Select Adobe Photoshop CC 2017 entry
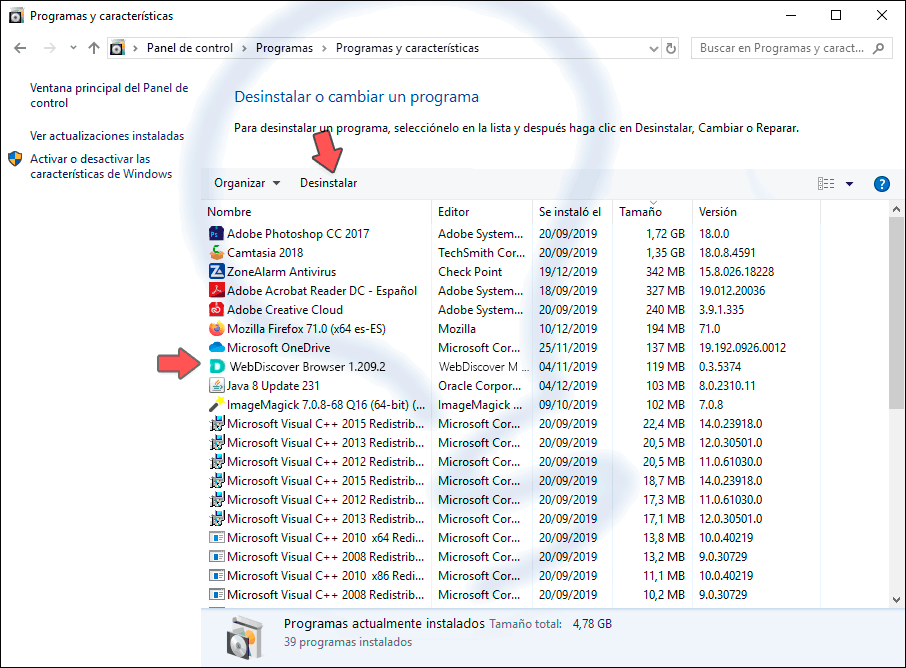 pyautogui.click(x=298, y=233)
